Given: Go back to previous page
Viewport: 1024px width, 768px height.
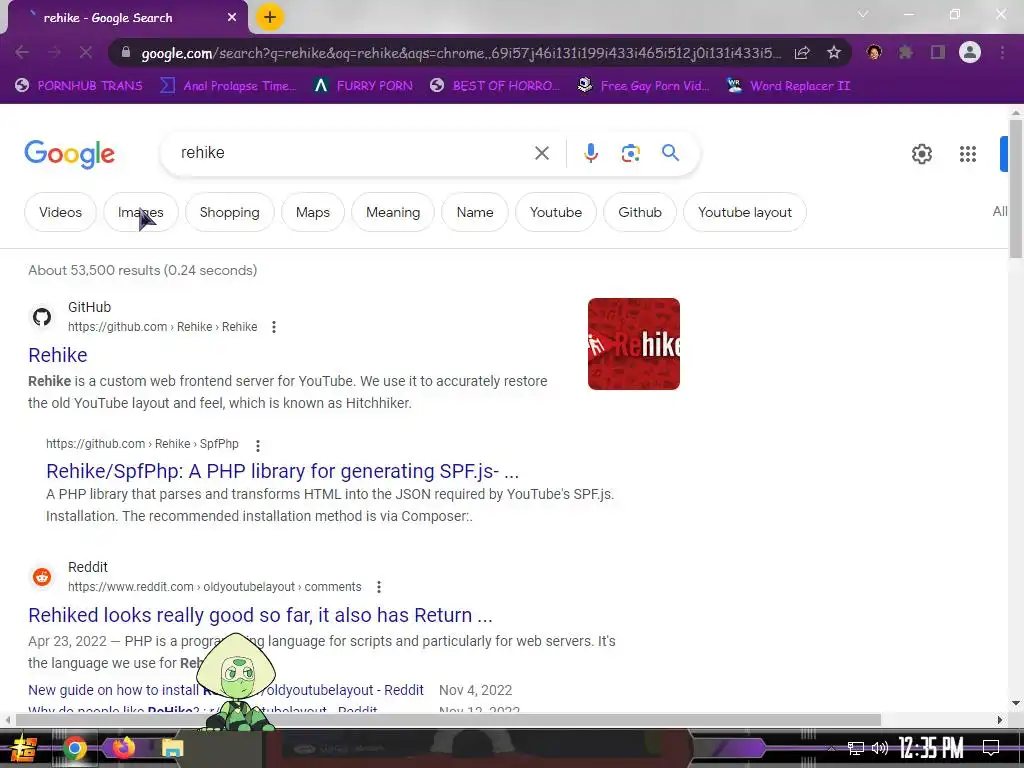Looking at the screenshot, I should point(22,52).
